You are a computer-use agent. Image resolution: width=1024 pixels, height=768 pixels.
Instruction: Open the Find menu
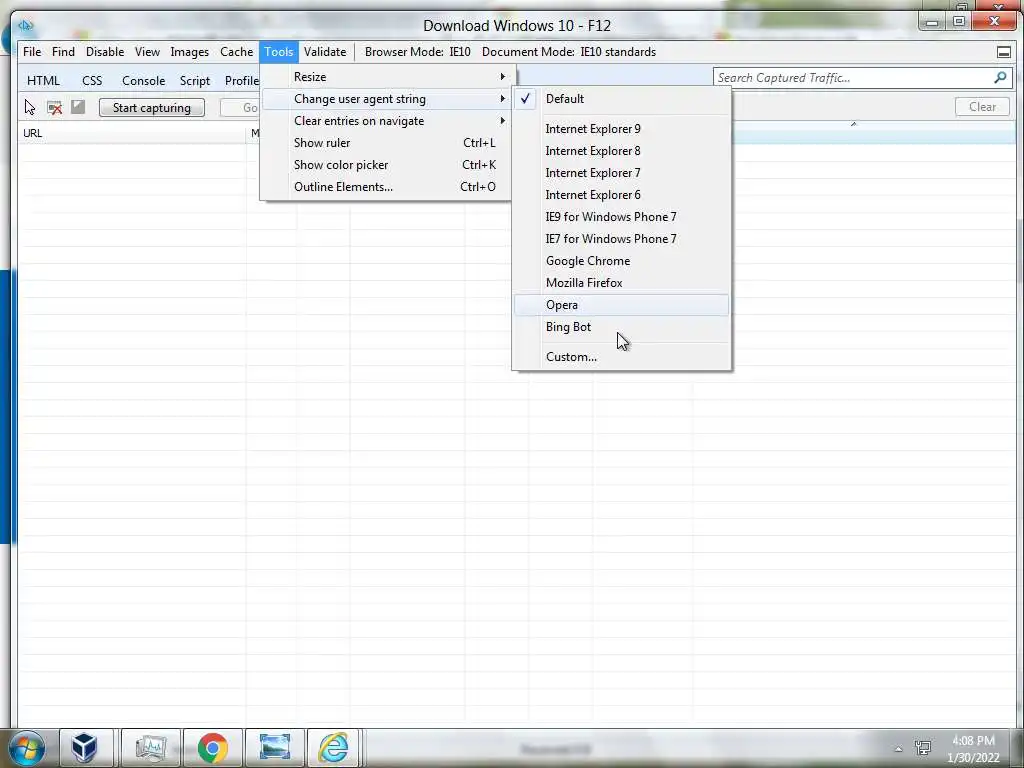click(63, 52)
